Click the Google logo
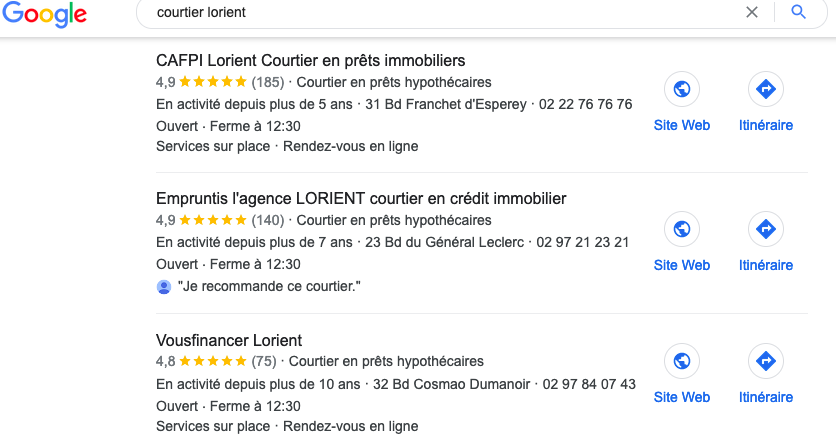 (44, 14)
